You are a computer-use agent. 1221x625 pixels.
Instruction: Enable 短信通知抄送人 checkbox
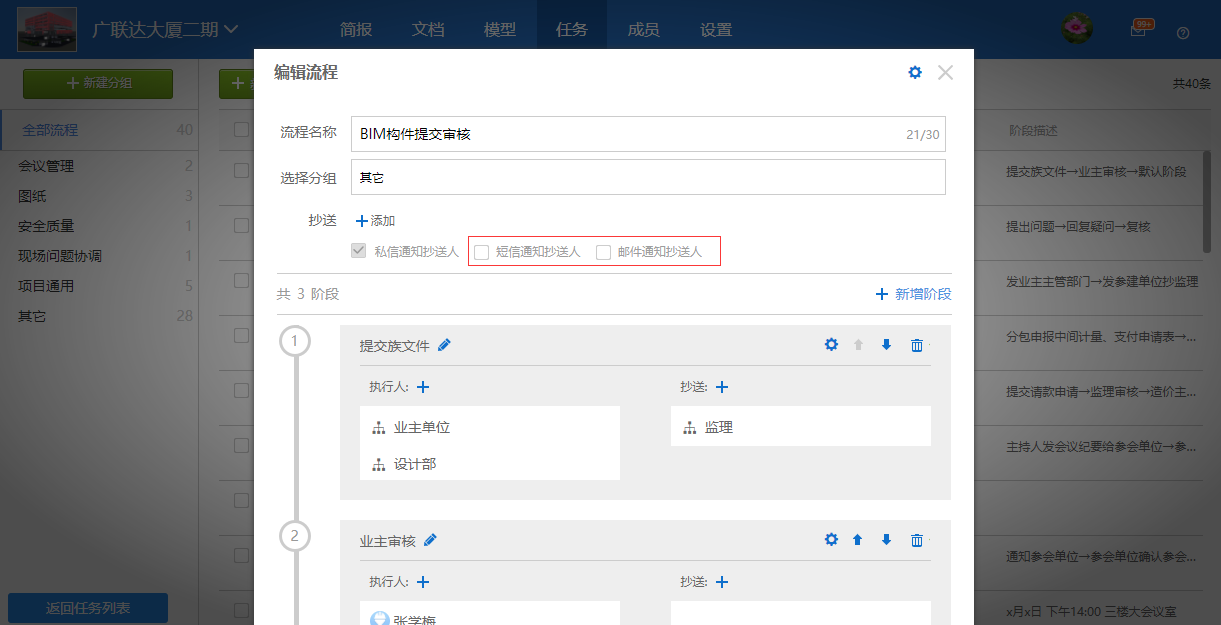click(x=482, y=252)
